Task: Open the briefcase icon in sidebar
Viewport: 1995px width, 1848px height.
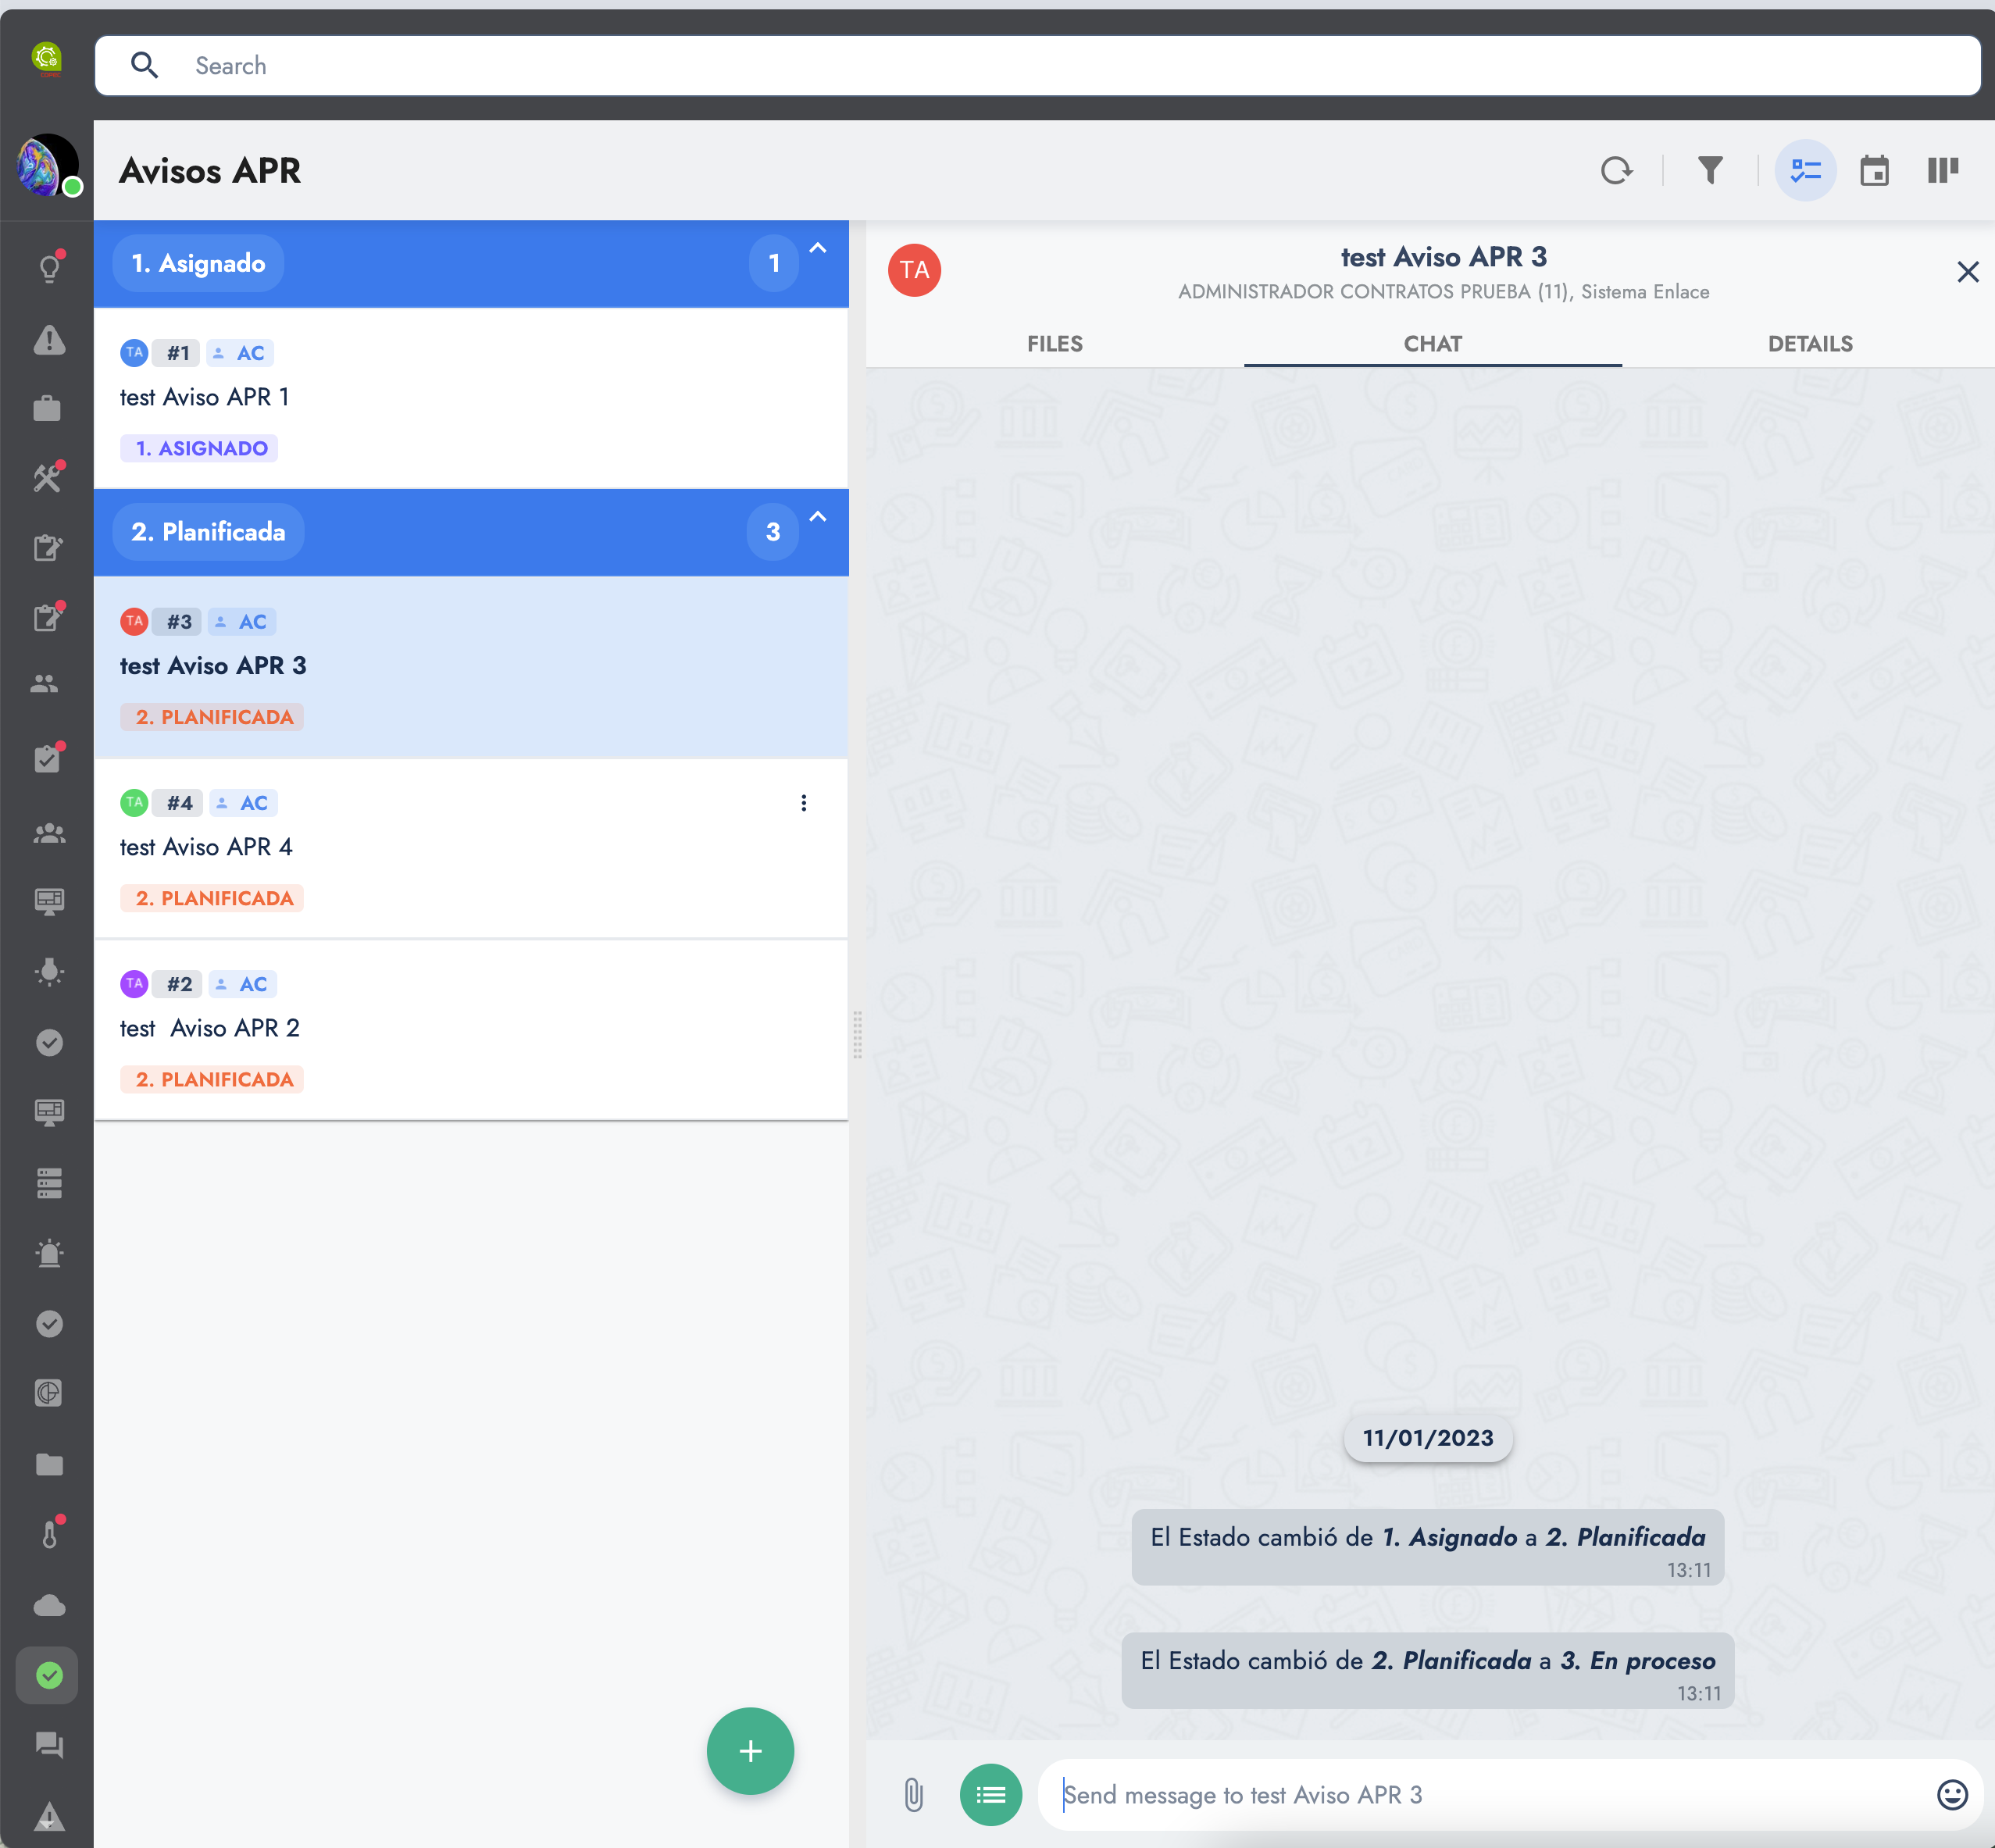Action: [47, 409]
